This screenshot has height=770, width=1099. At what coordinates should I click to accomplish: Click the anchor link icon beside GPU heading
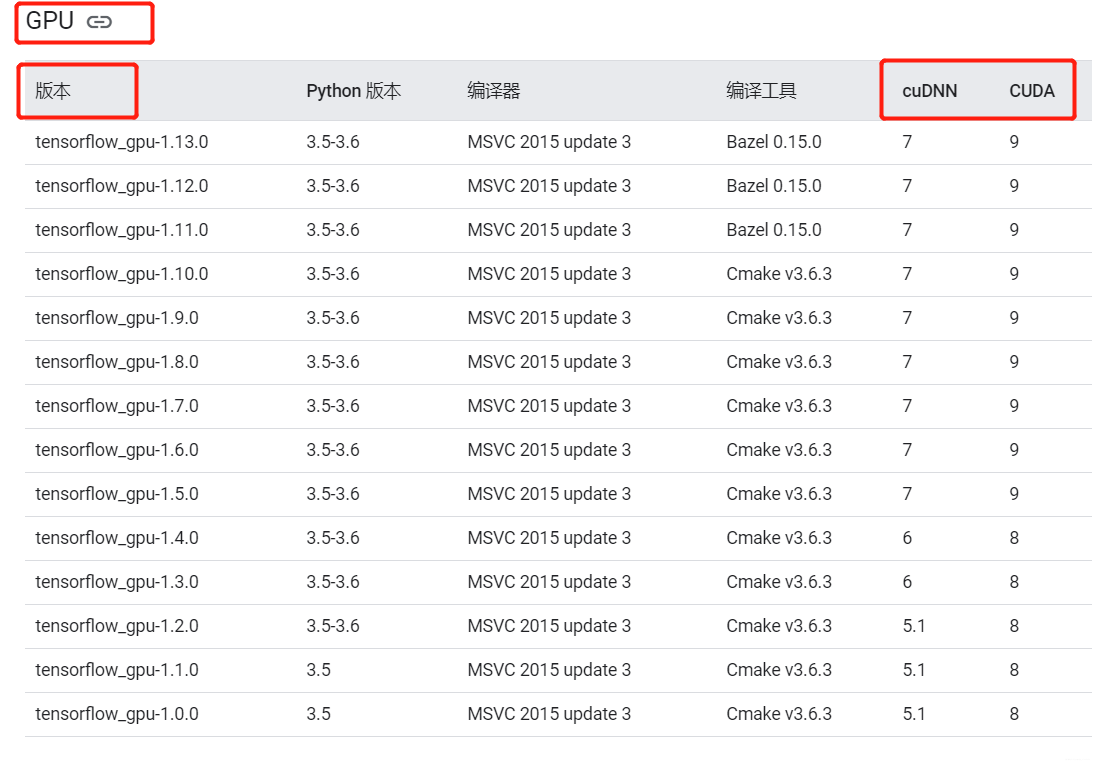point(99,22)
